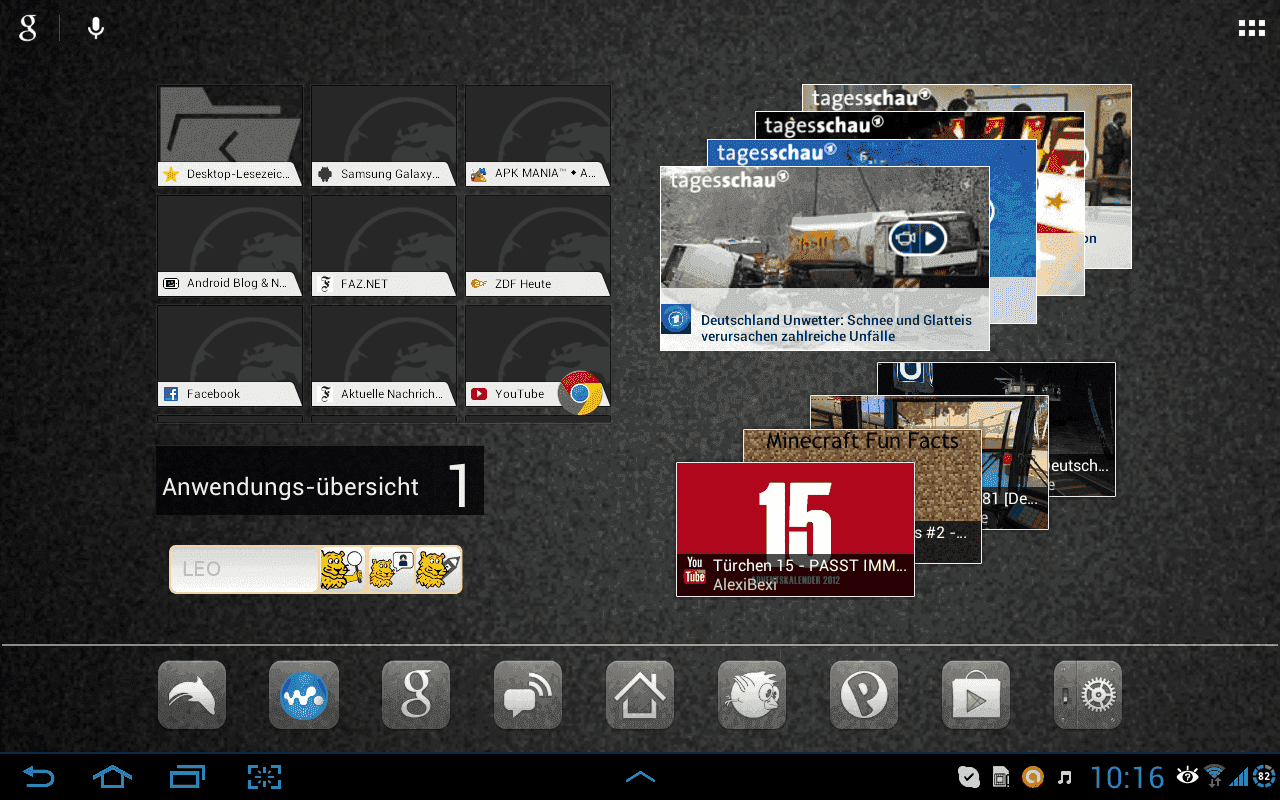Open quick settings via the 10:16 clock

pyautogui.click(x=1127, y=777)
